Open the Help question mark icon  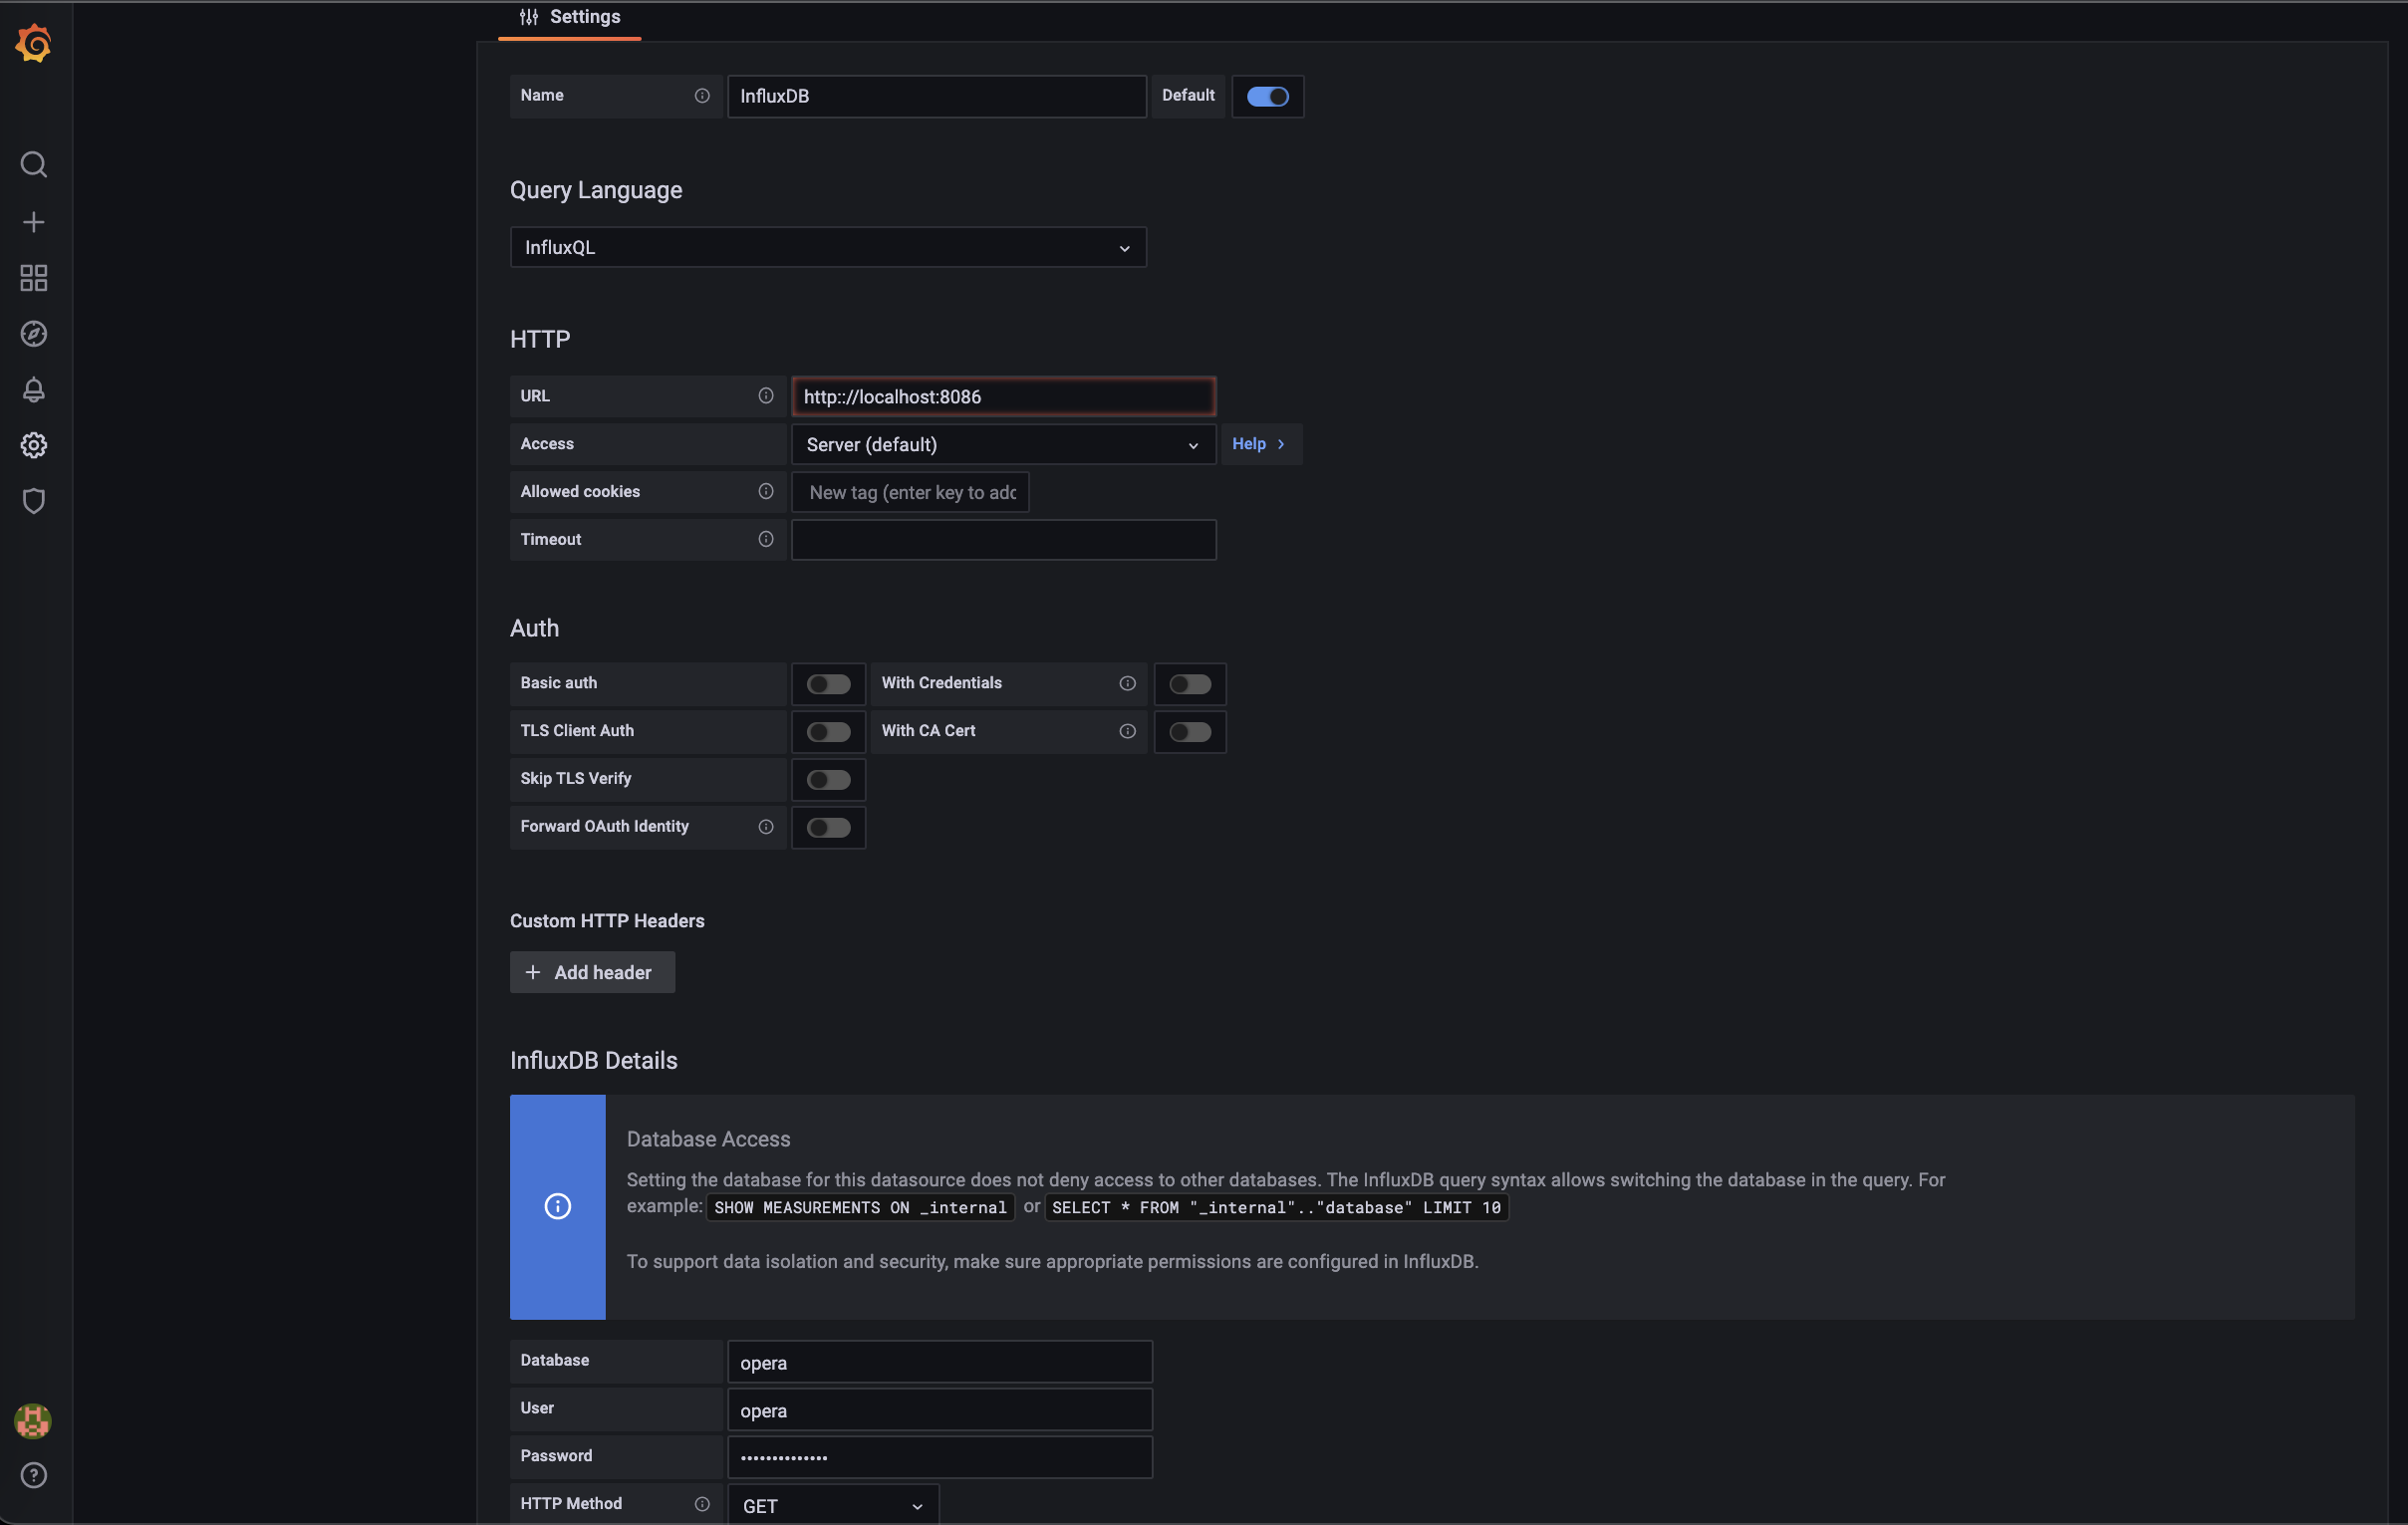33,1476
